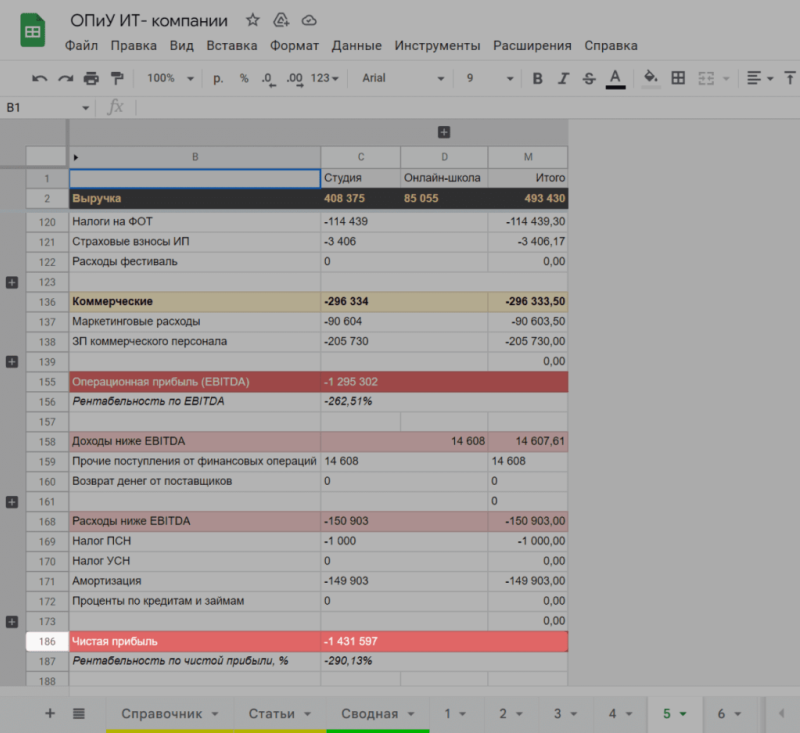
Task: Toggle italic formatting
Action: point(563,79)
